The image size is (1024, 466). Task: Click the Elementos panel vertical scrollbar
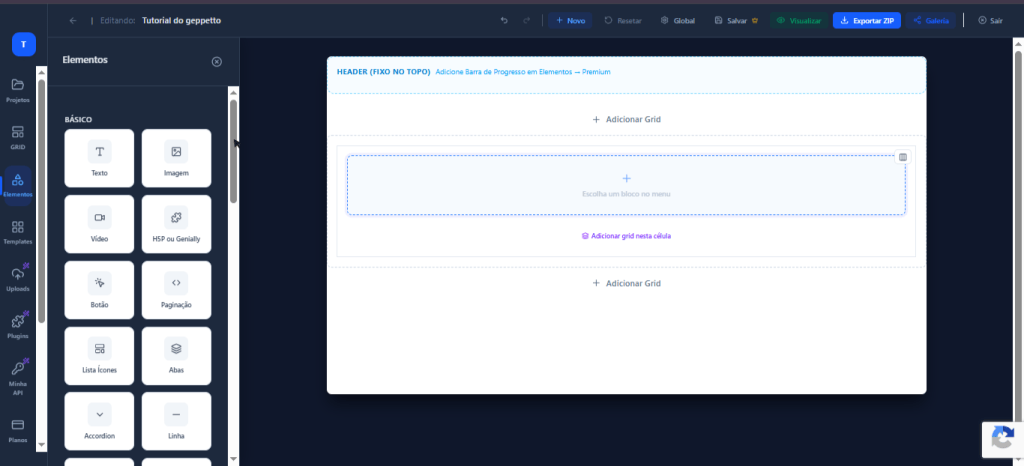pyautogui.click(x=233, y=150)
